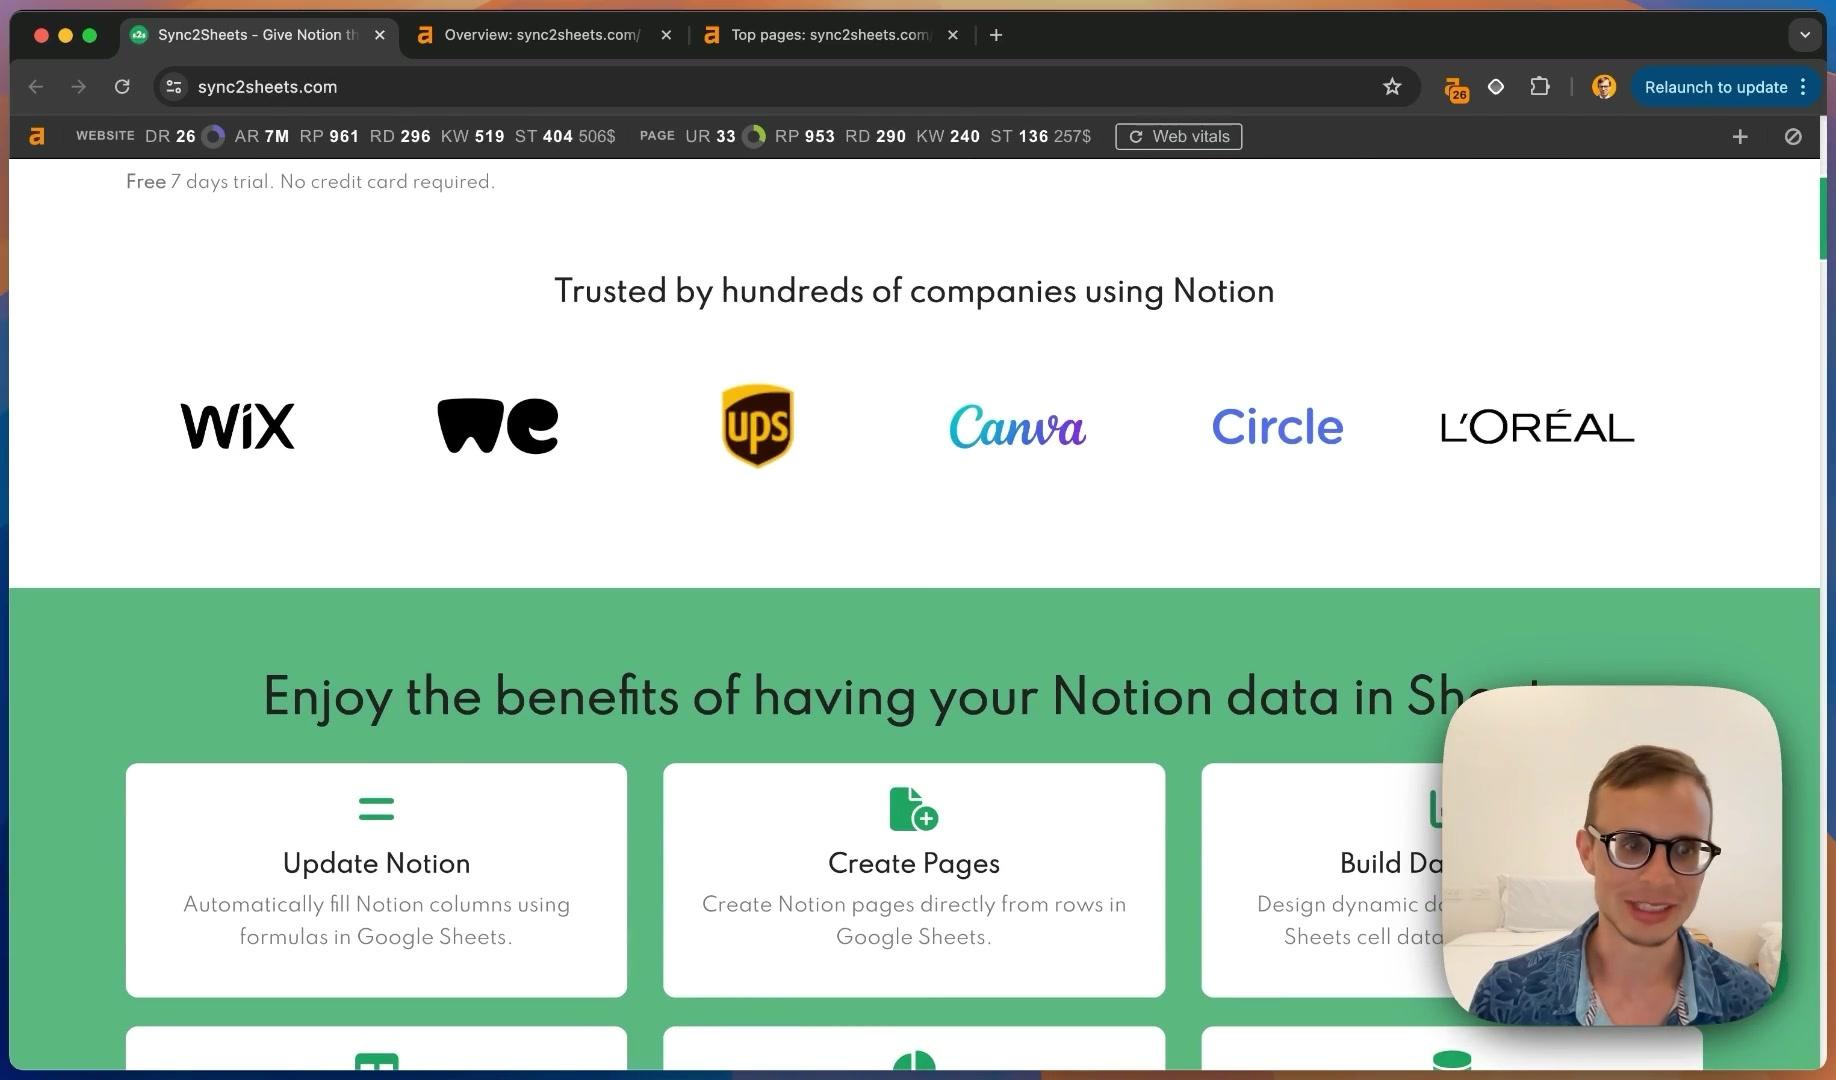
Task: Reload the sync2sheets.com page
Action: point(122,87)
